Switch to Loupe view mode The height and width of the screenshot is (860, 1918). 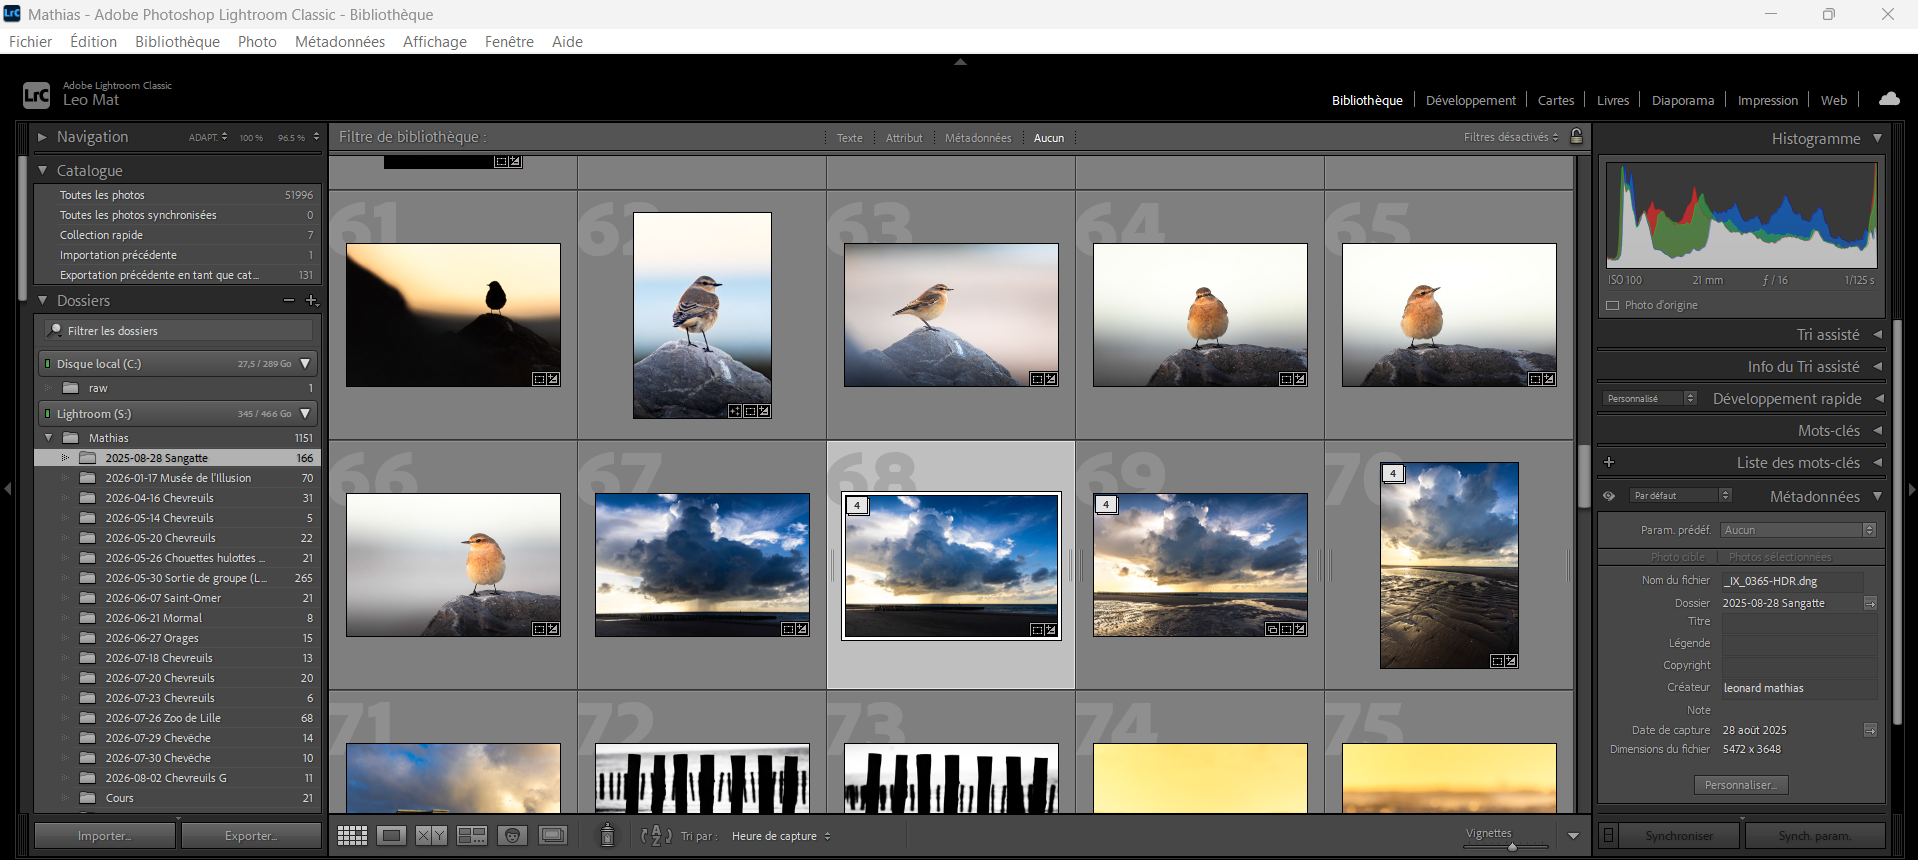pyautogui.click(x=392, y=835)
